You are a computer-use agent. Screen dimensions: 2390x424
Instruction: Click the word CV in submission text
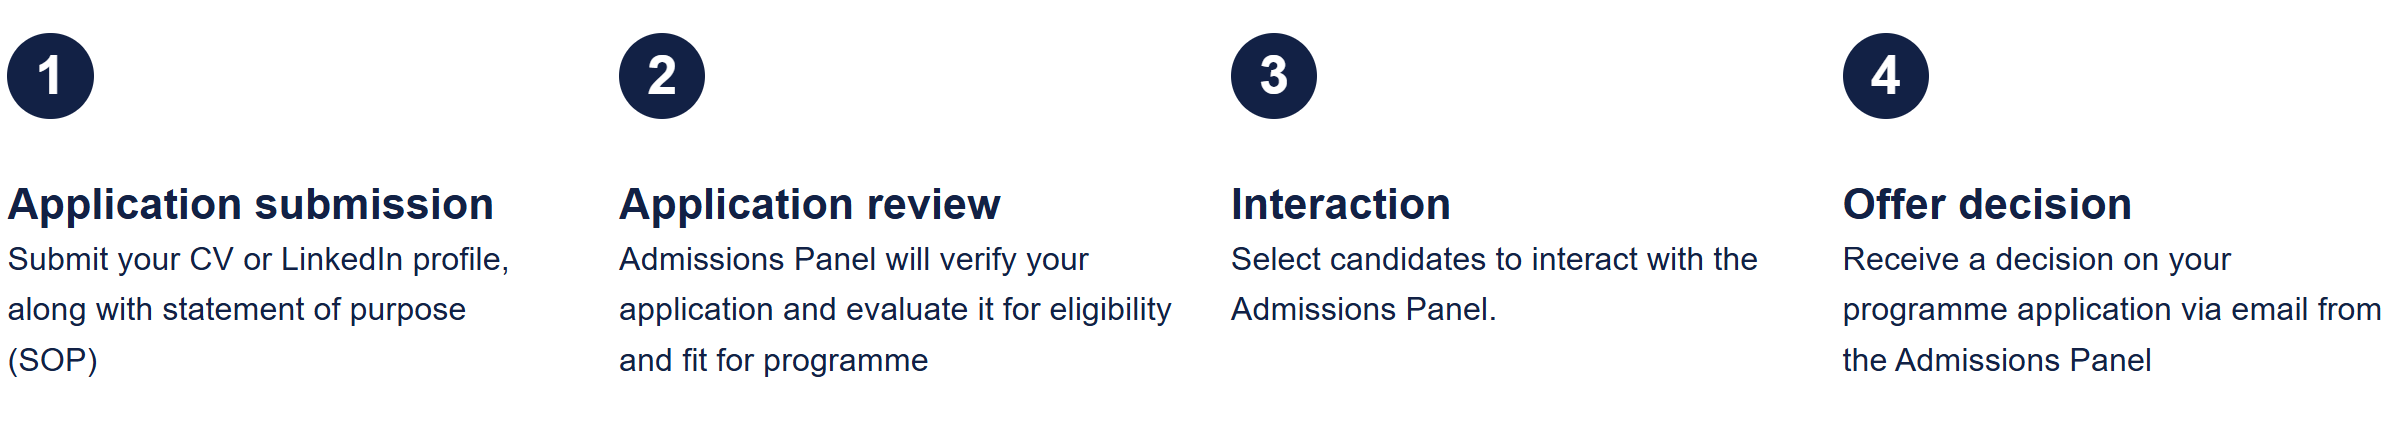(211, 260)
